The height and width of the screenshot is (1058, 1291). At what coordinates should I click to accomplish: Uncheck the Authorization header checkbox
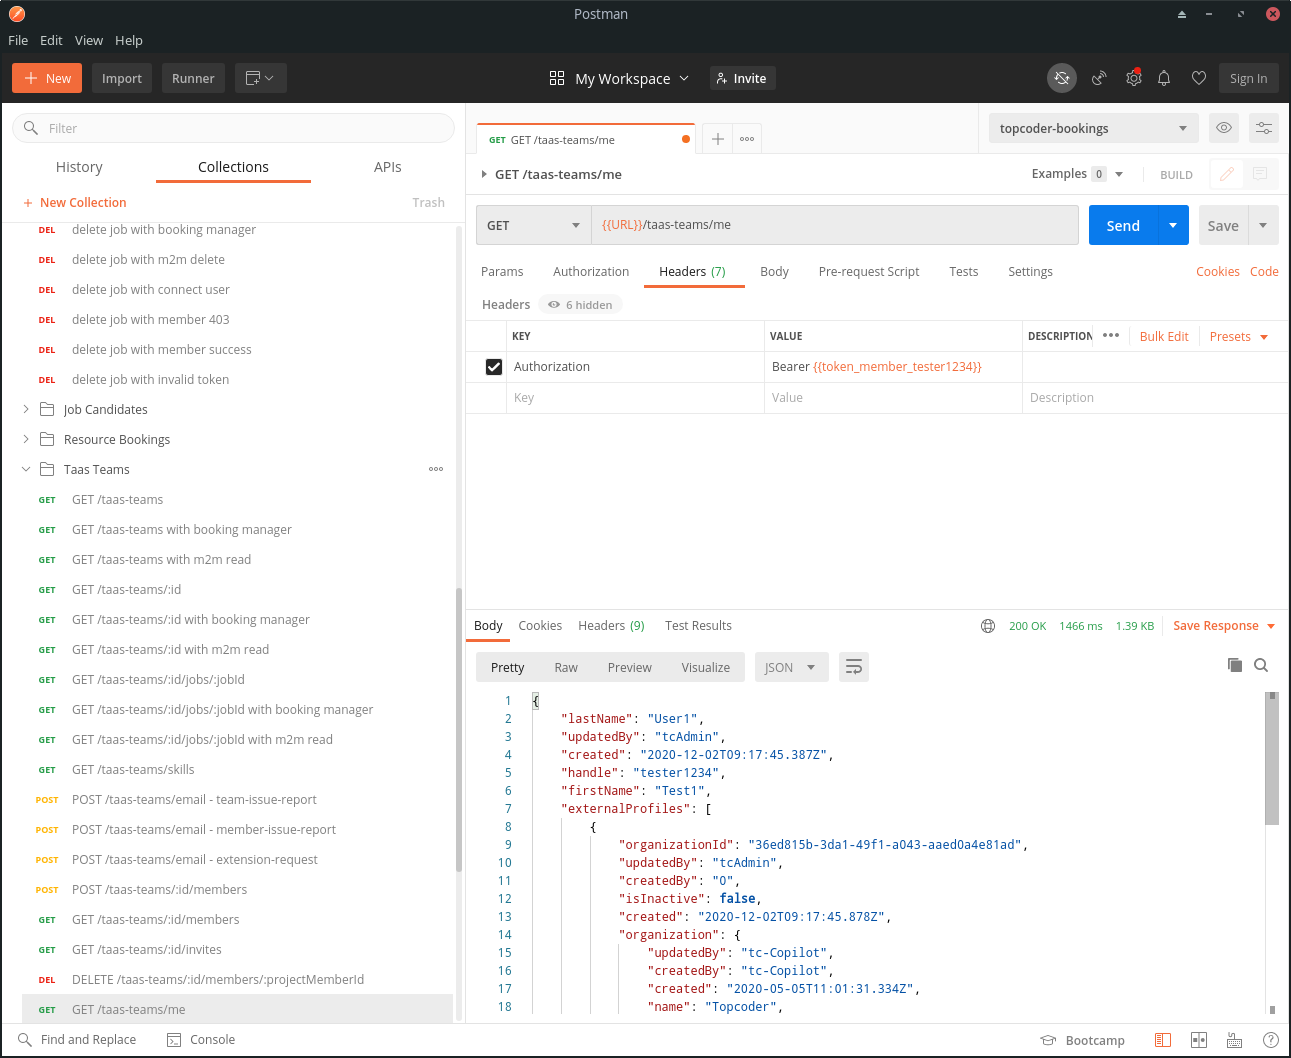(x=494, y=367)
